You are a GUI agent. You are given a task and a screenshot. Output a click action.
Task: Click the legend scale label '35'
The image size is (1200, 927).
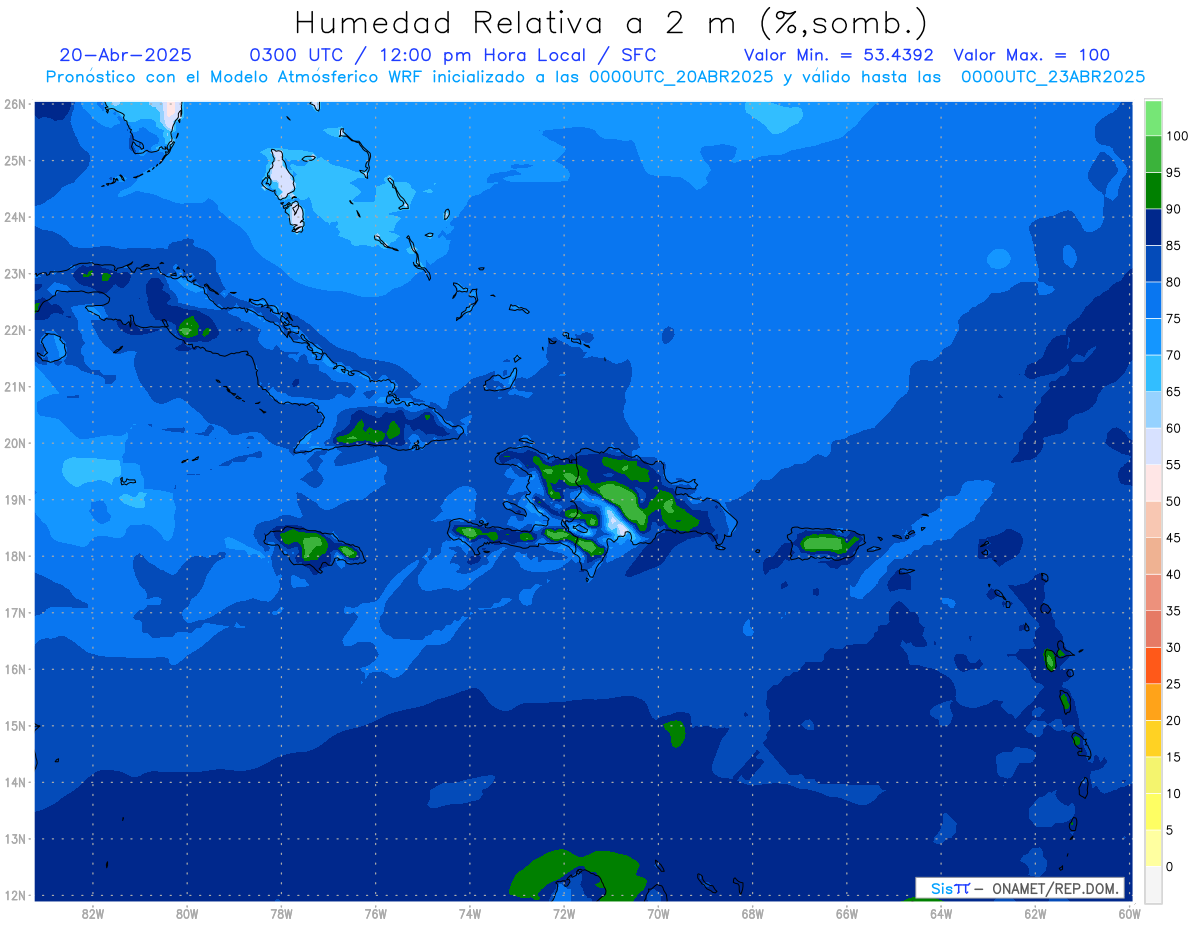tap(1173, 610)
